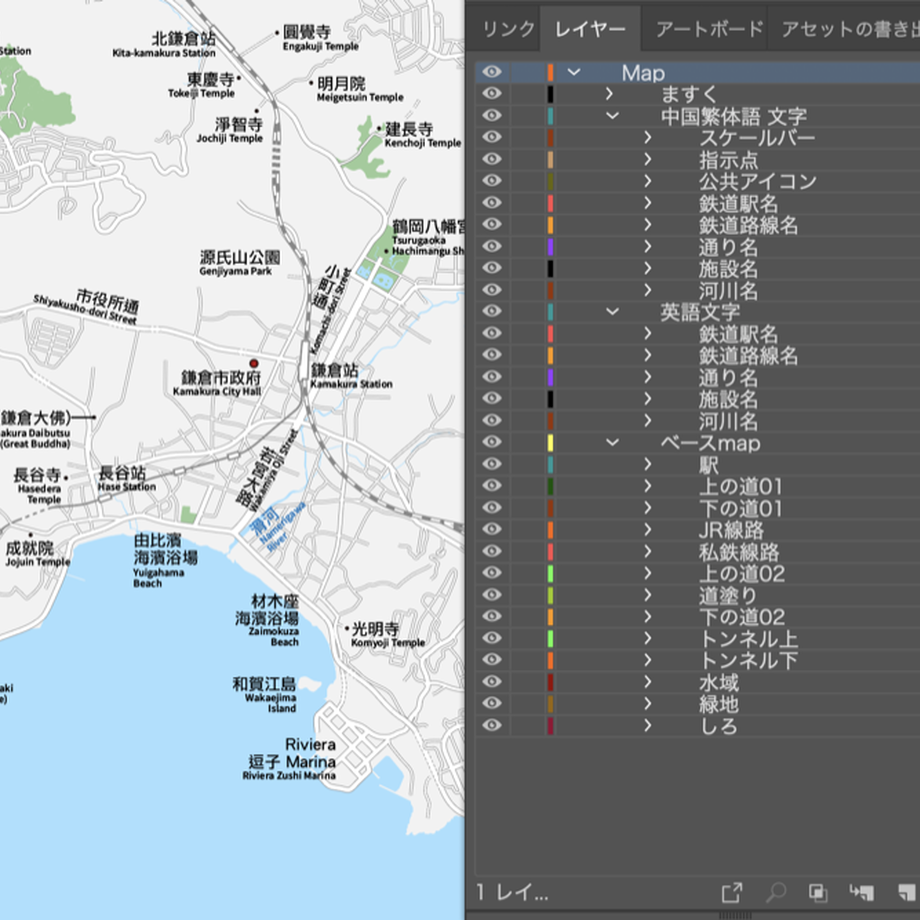The width and height of the screenshot is (920, 920).
Task: Select the 私鉄線路 layer name
Action: pyautogui.click(x=739, y=552)
